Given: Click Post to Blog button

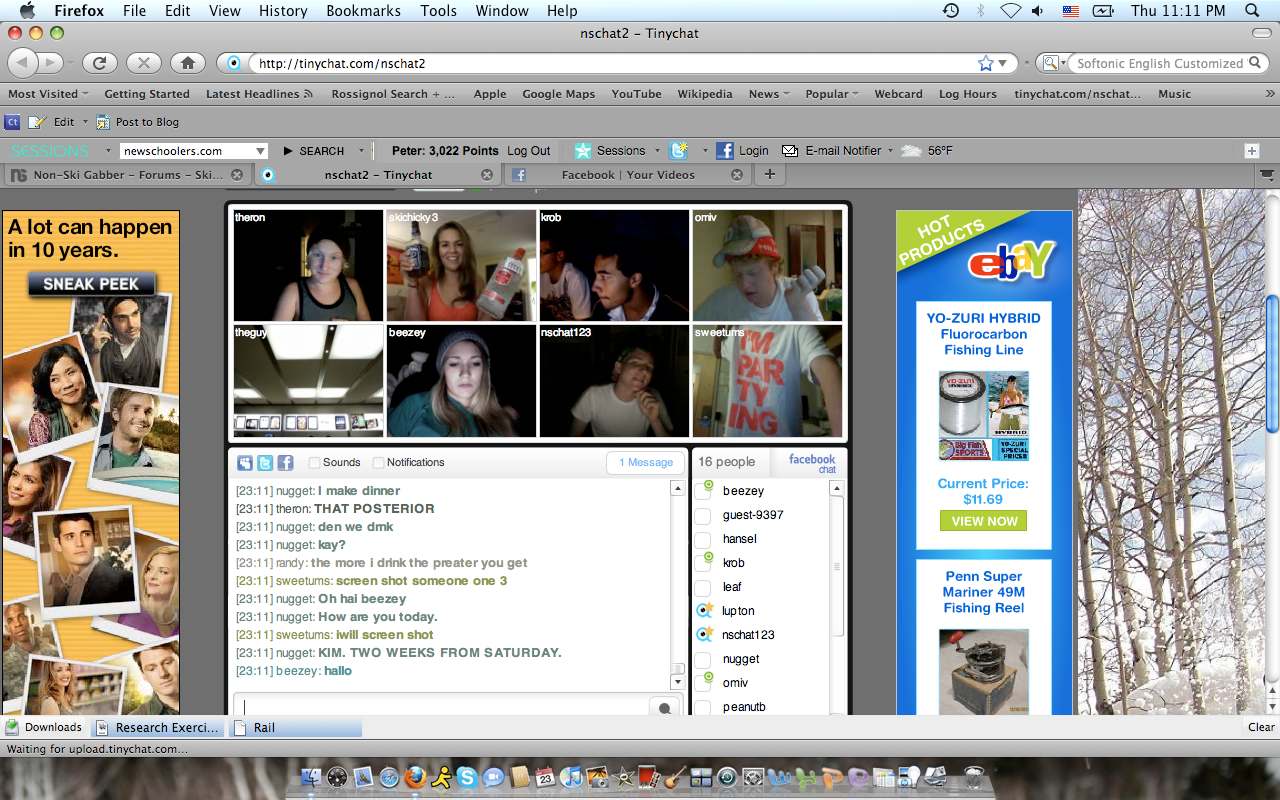Looking at the screenshot, I should tap(138, 122).
